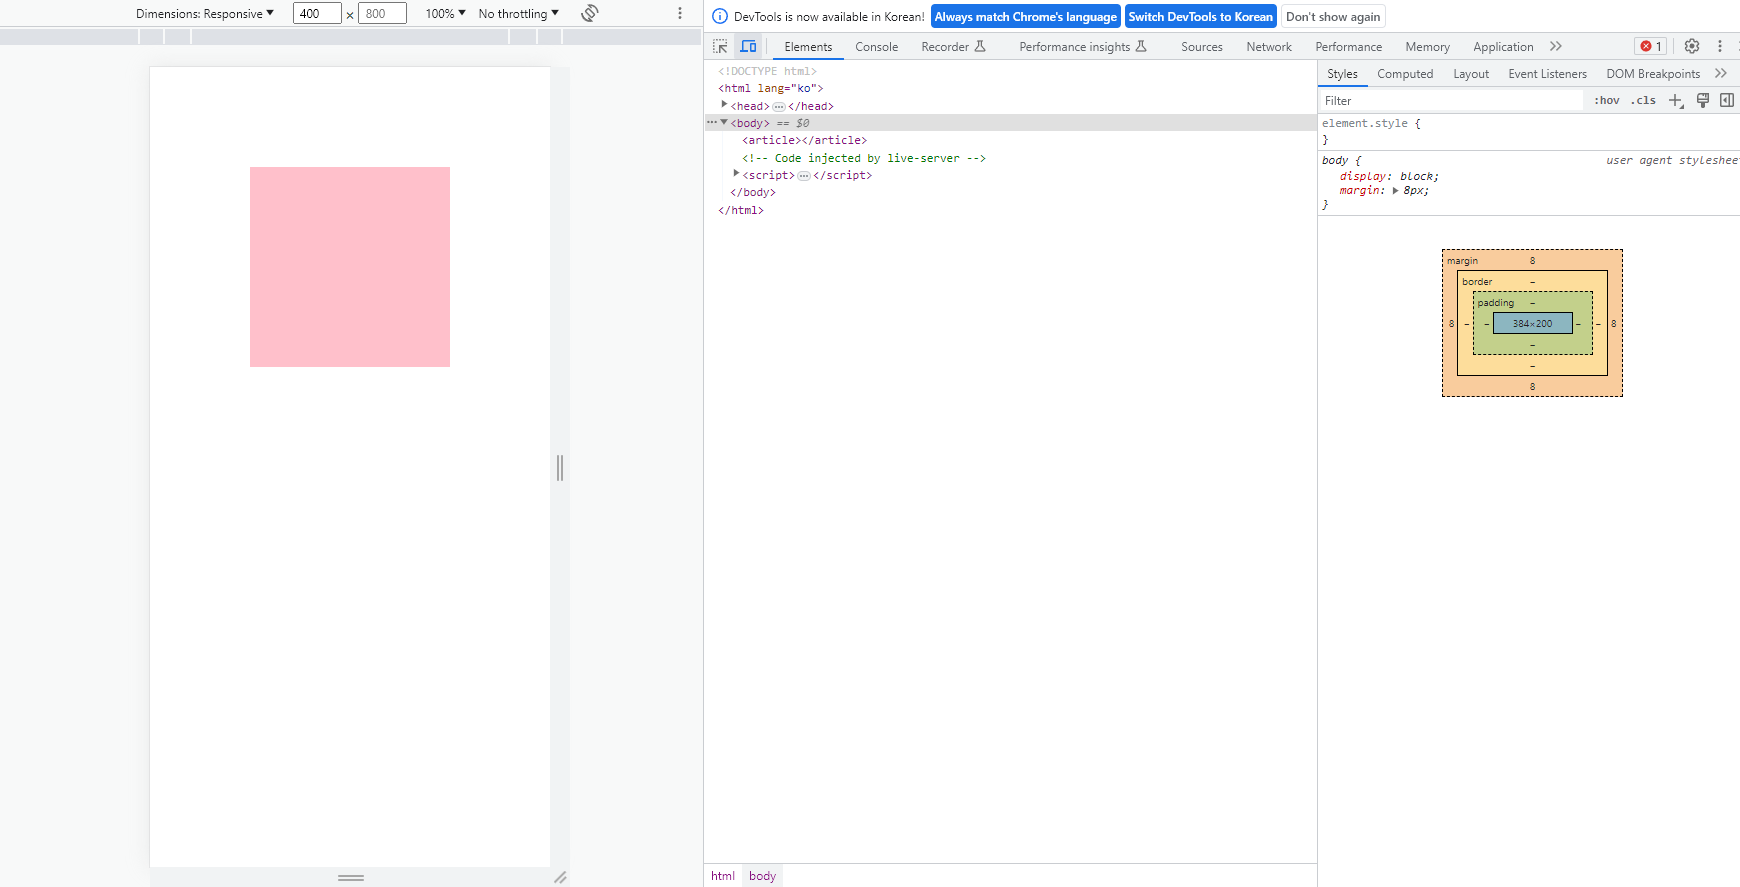Click the padding region label in box model

tap(1496, 302)
